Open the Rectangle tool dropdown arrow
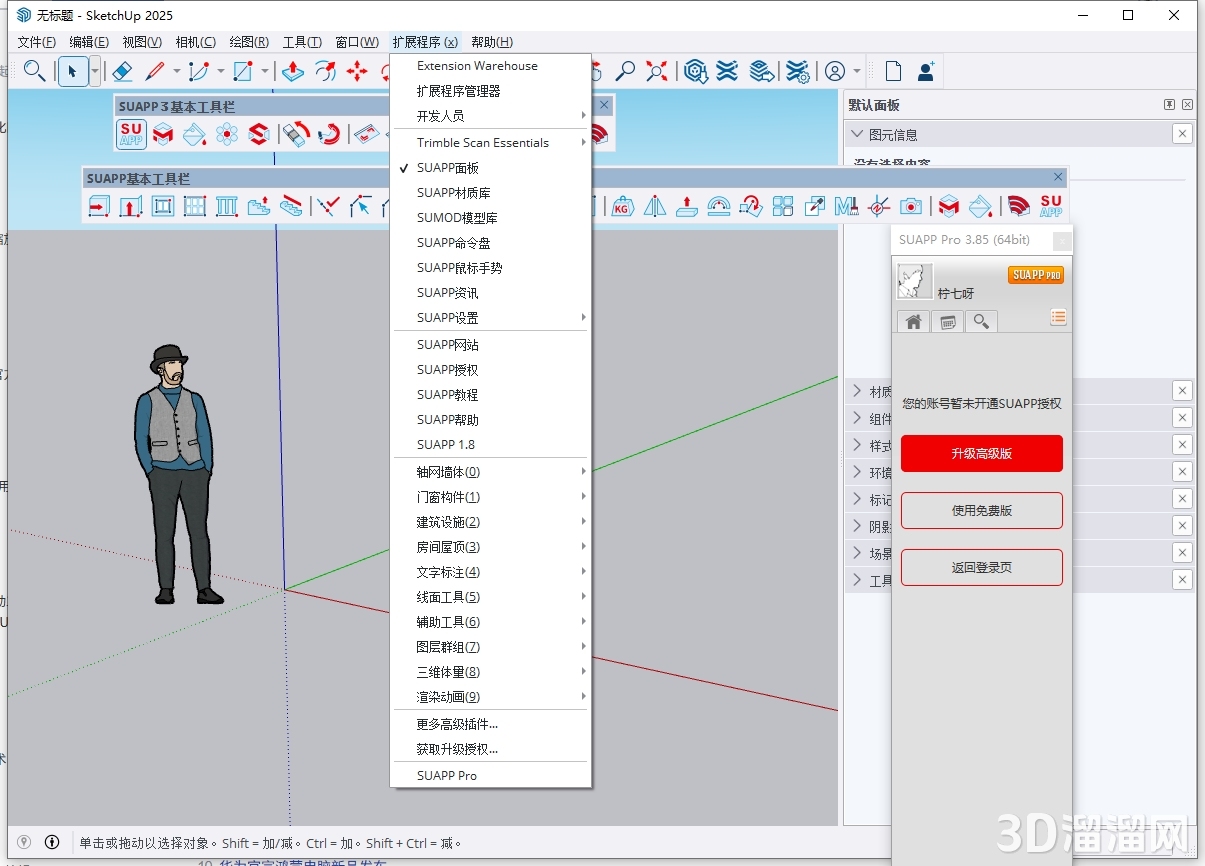This screenshot has width=1205, height=866. tap(265, 71)
